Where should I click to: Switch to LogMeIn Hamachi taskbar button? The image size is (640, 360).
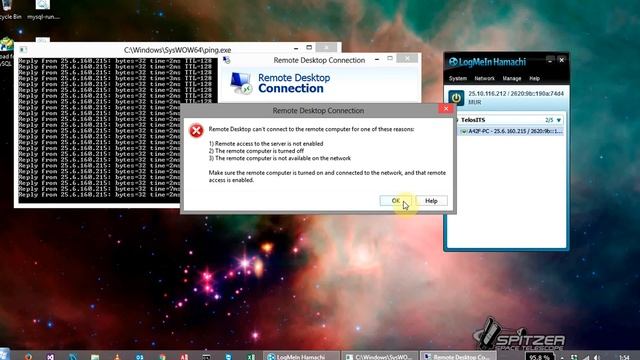click(301, 356)
